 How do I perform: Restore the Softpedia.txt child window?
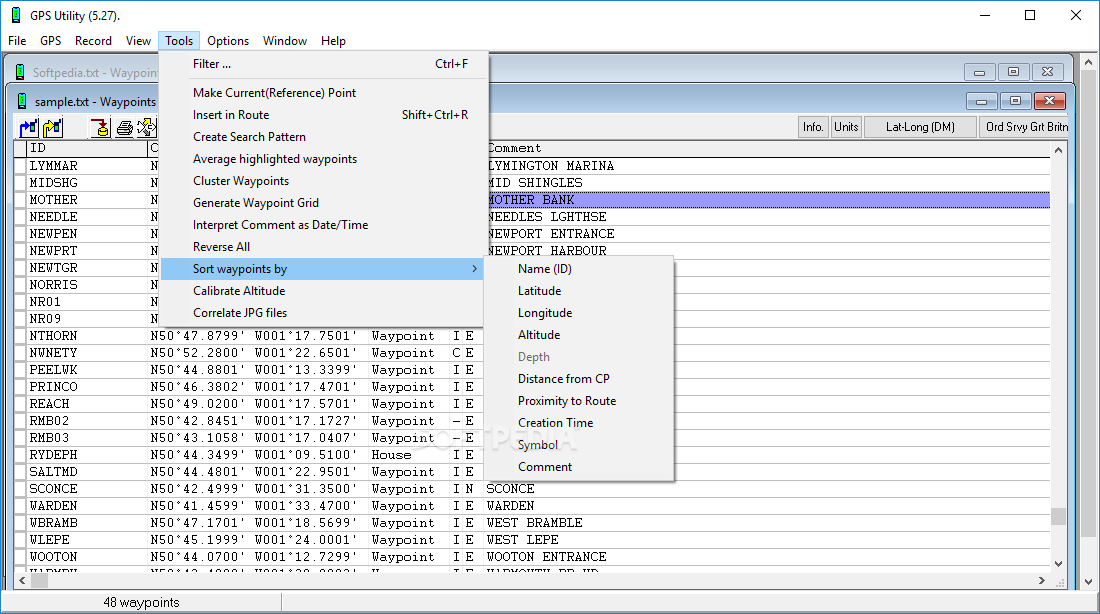click(x=1013, y=72)
